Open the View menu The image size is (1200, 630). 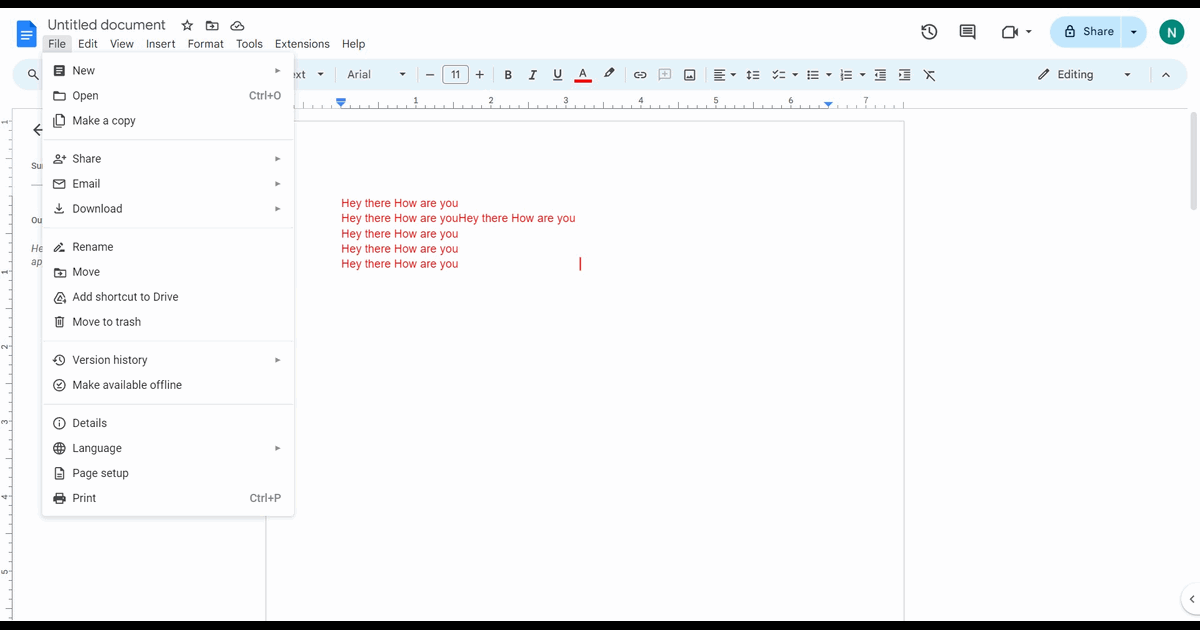(x=122, y=44)
